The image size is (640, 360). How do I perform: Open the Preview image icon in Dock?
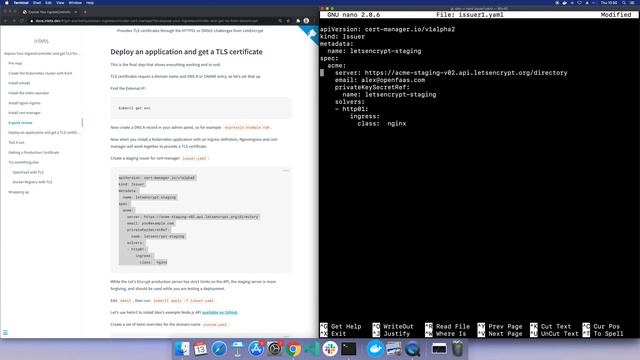[393, 349]
